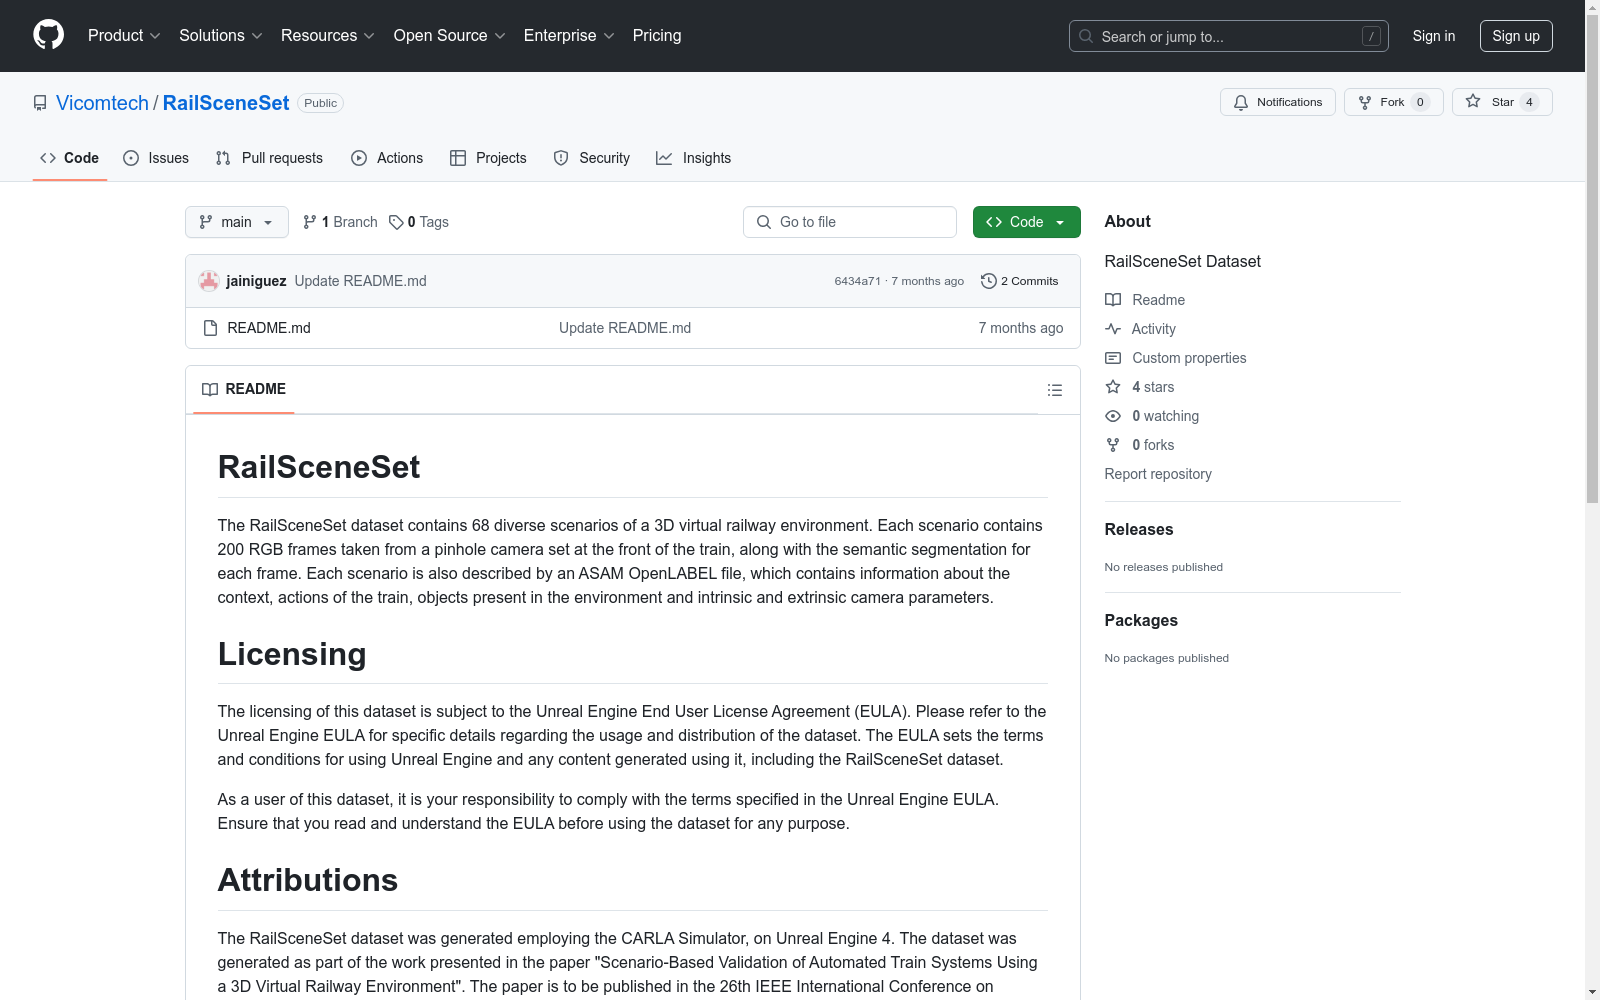Click the branch icon beside 1 Branch
This screenshot has width=1600, height=1000.
[x=310, y=222]
